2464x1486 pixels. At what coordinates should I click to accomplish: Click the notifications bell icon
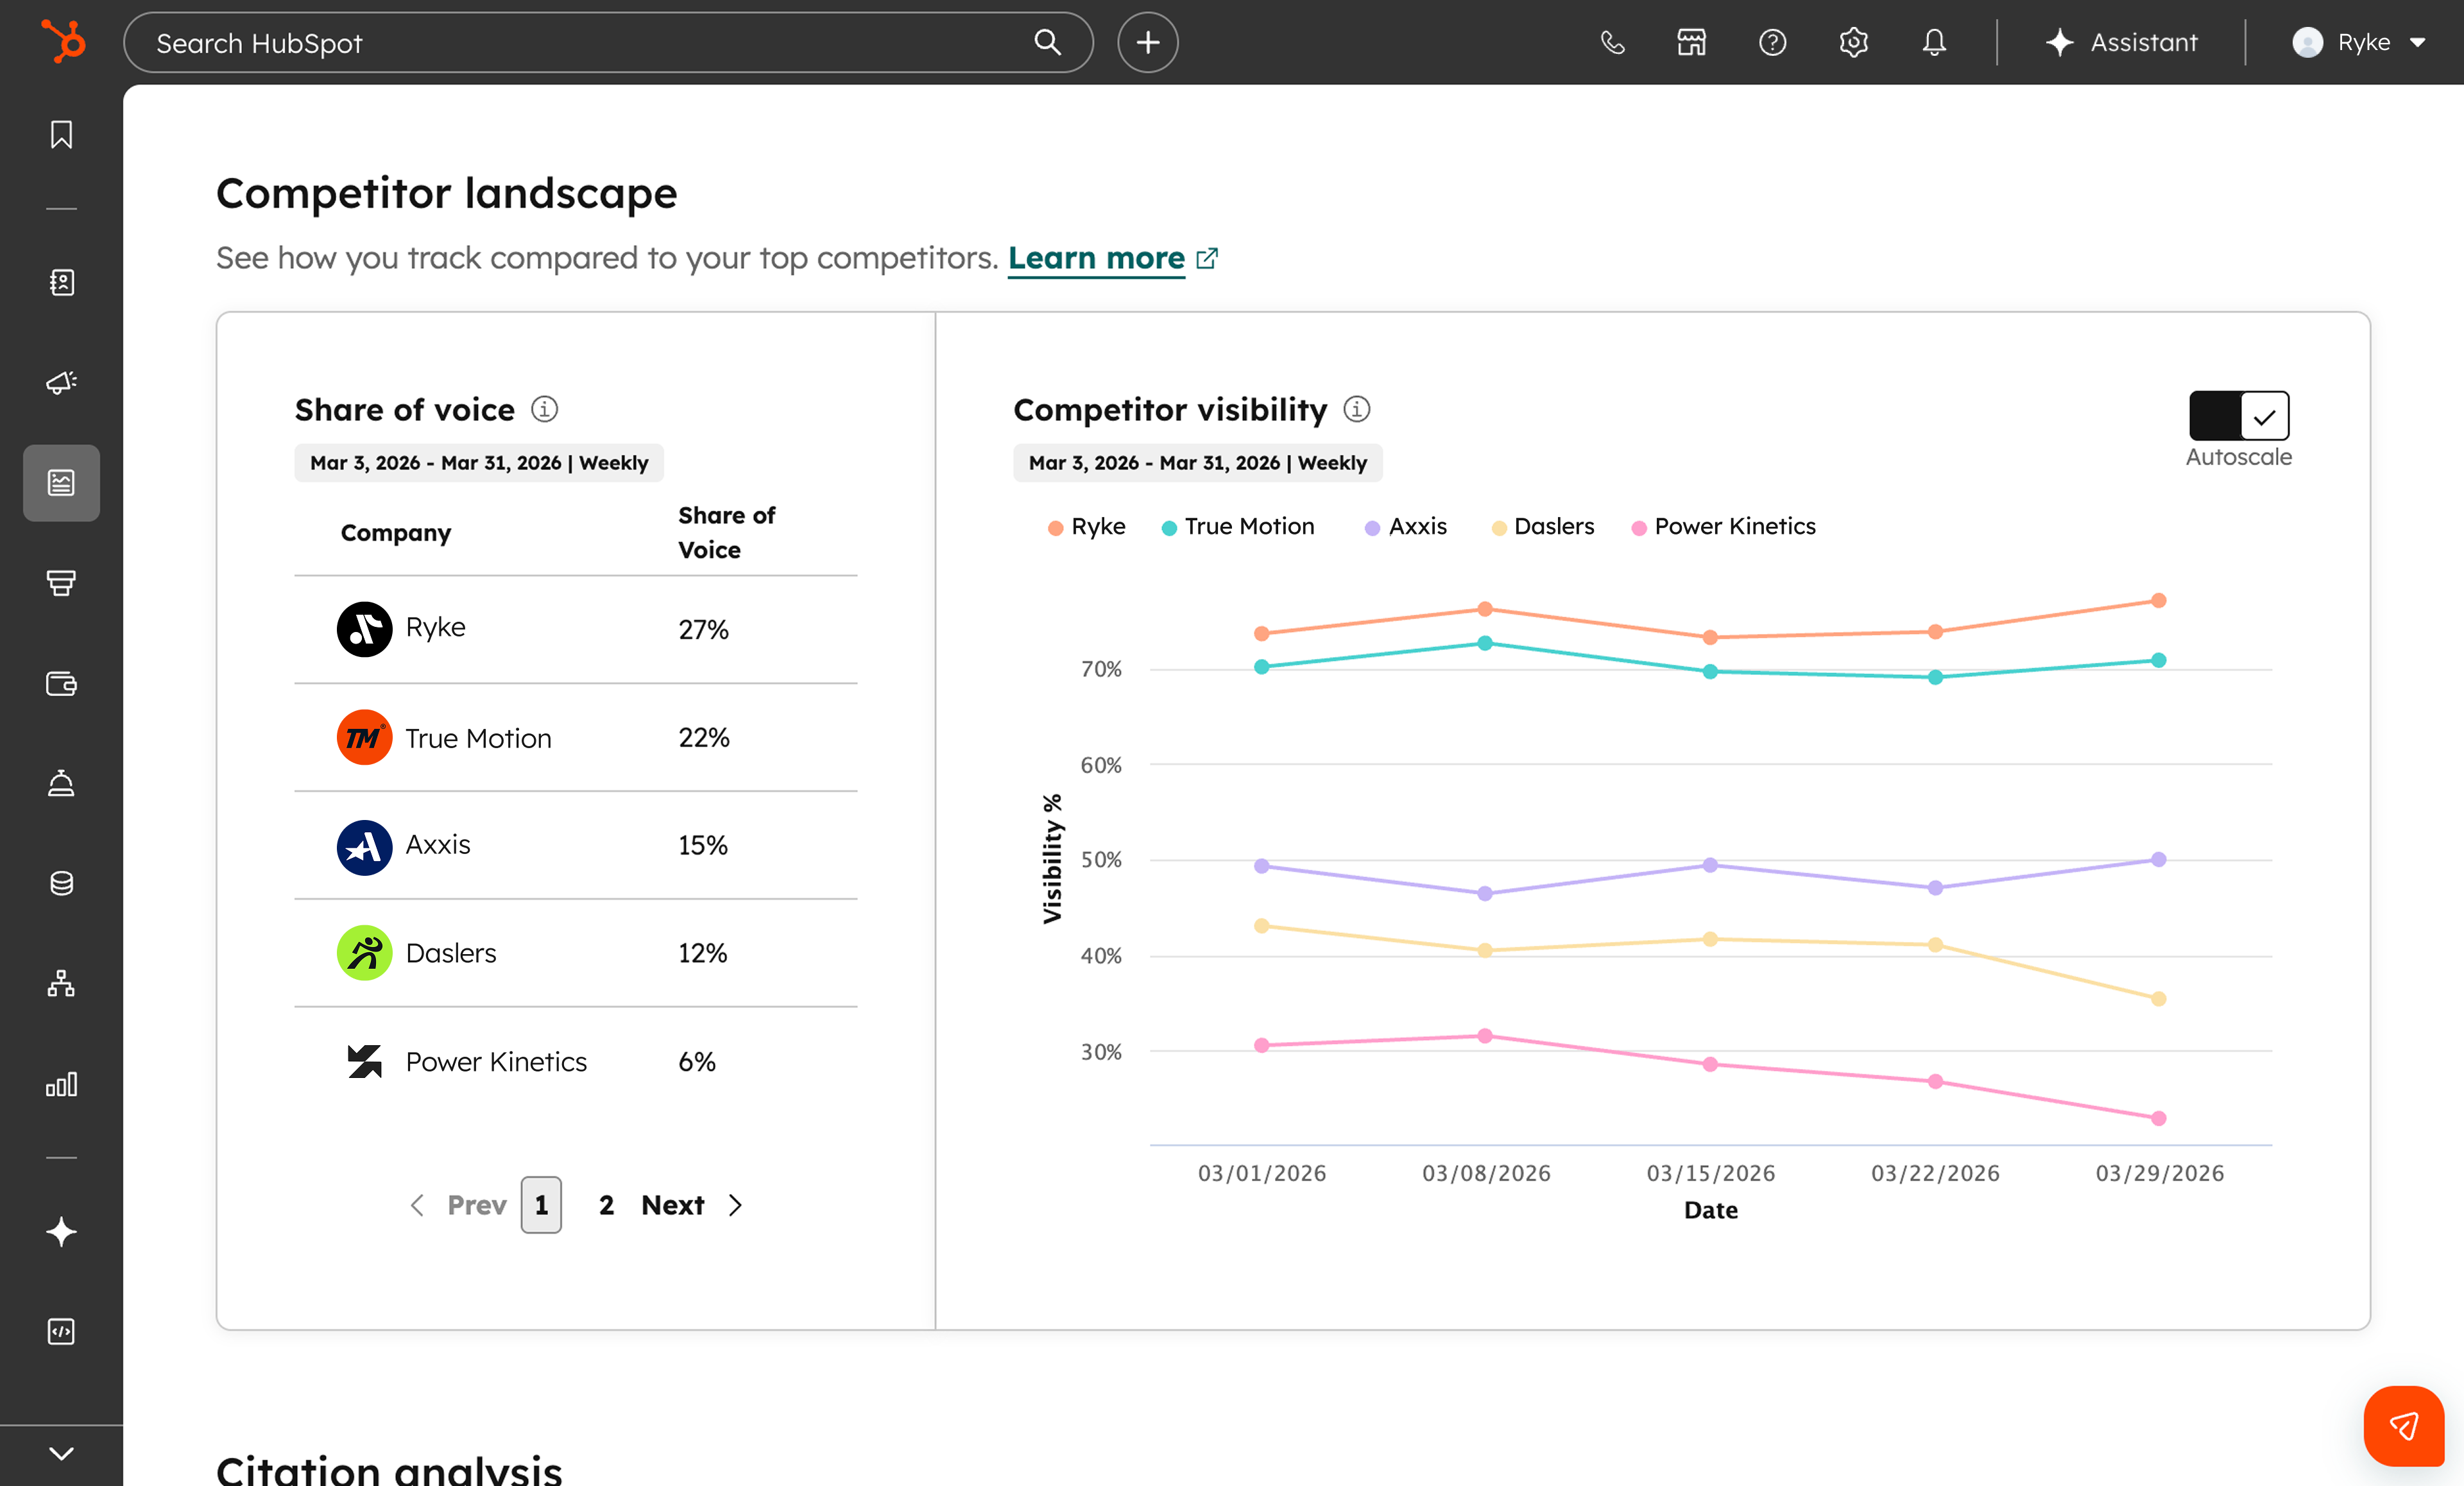tap(1933, 42)
